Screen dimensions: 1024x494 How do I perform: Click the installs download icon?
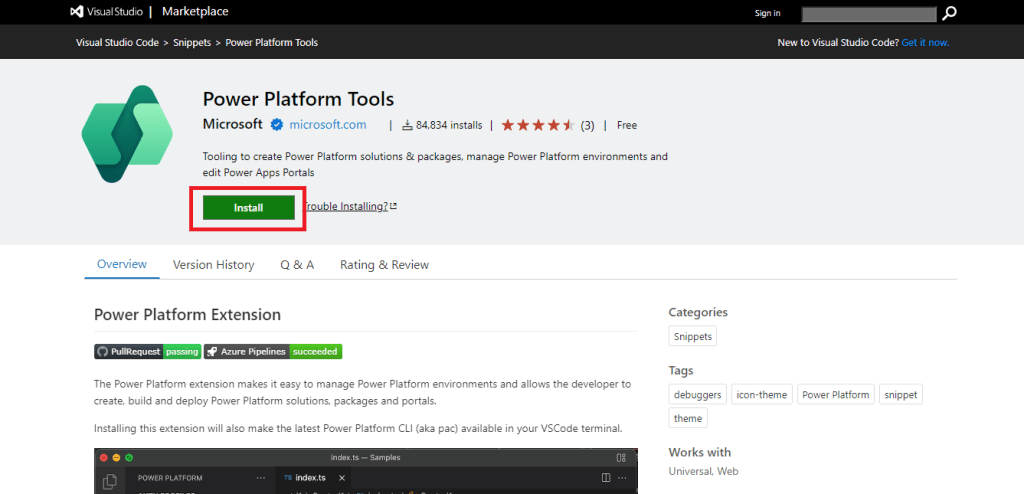[x=407, y=126]
